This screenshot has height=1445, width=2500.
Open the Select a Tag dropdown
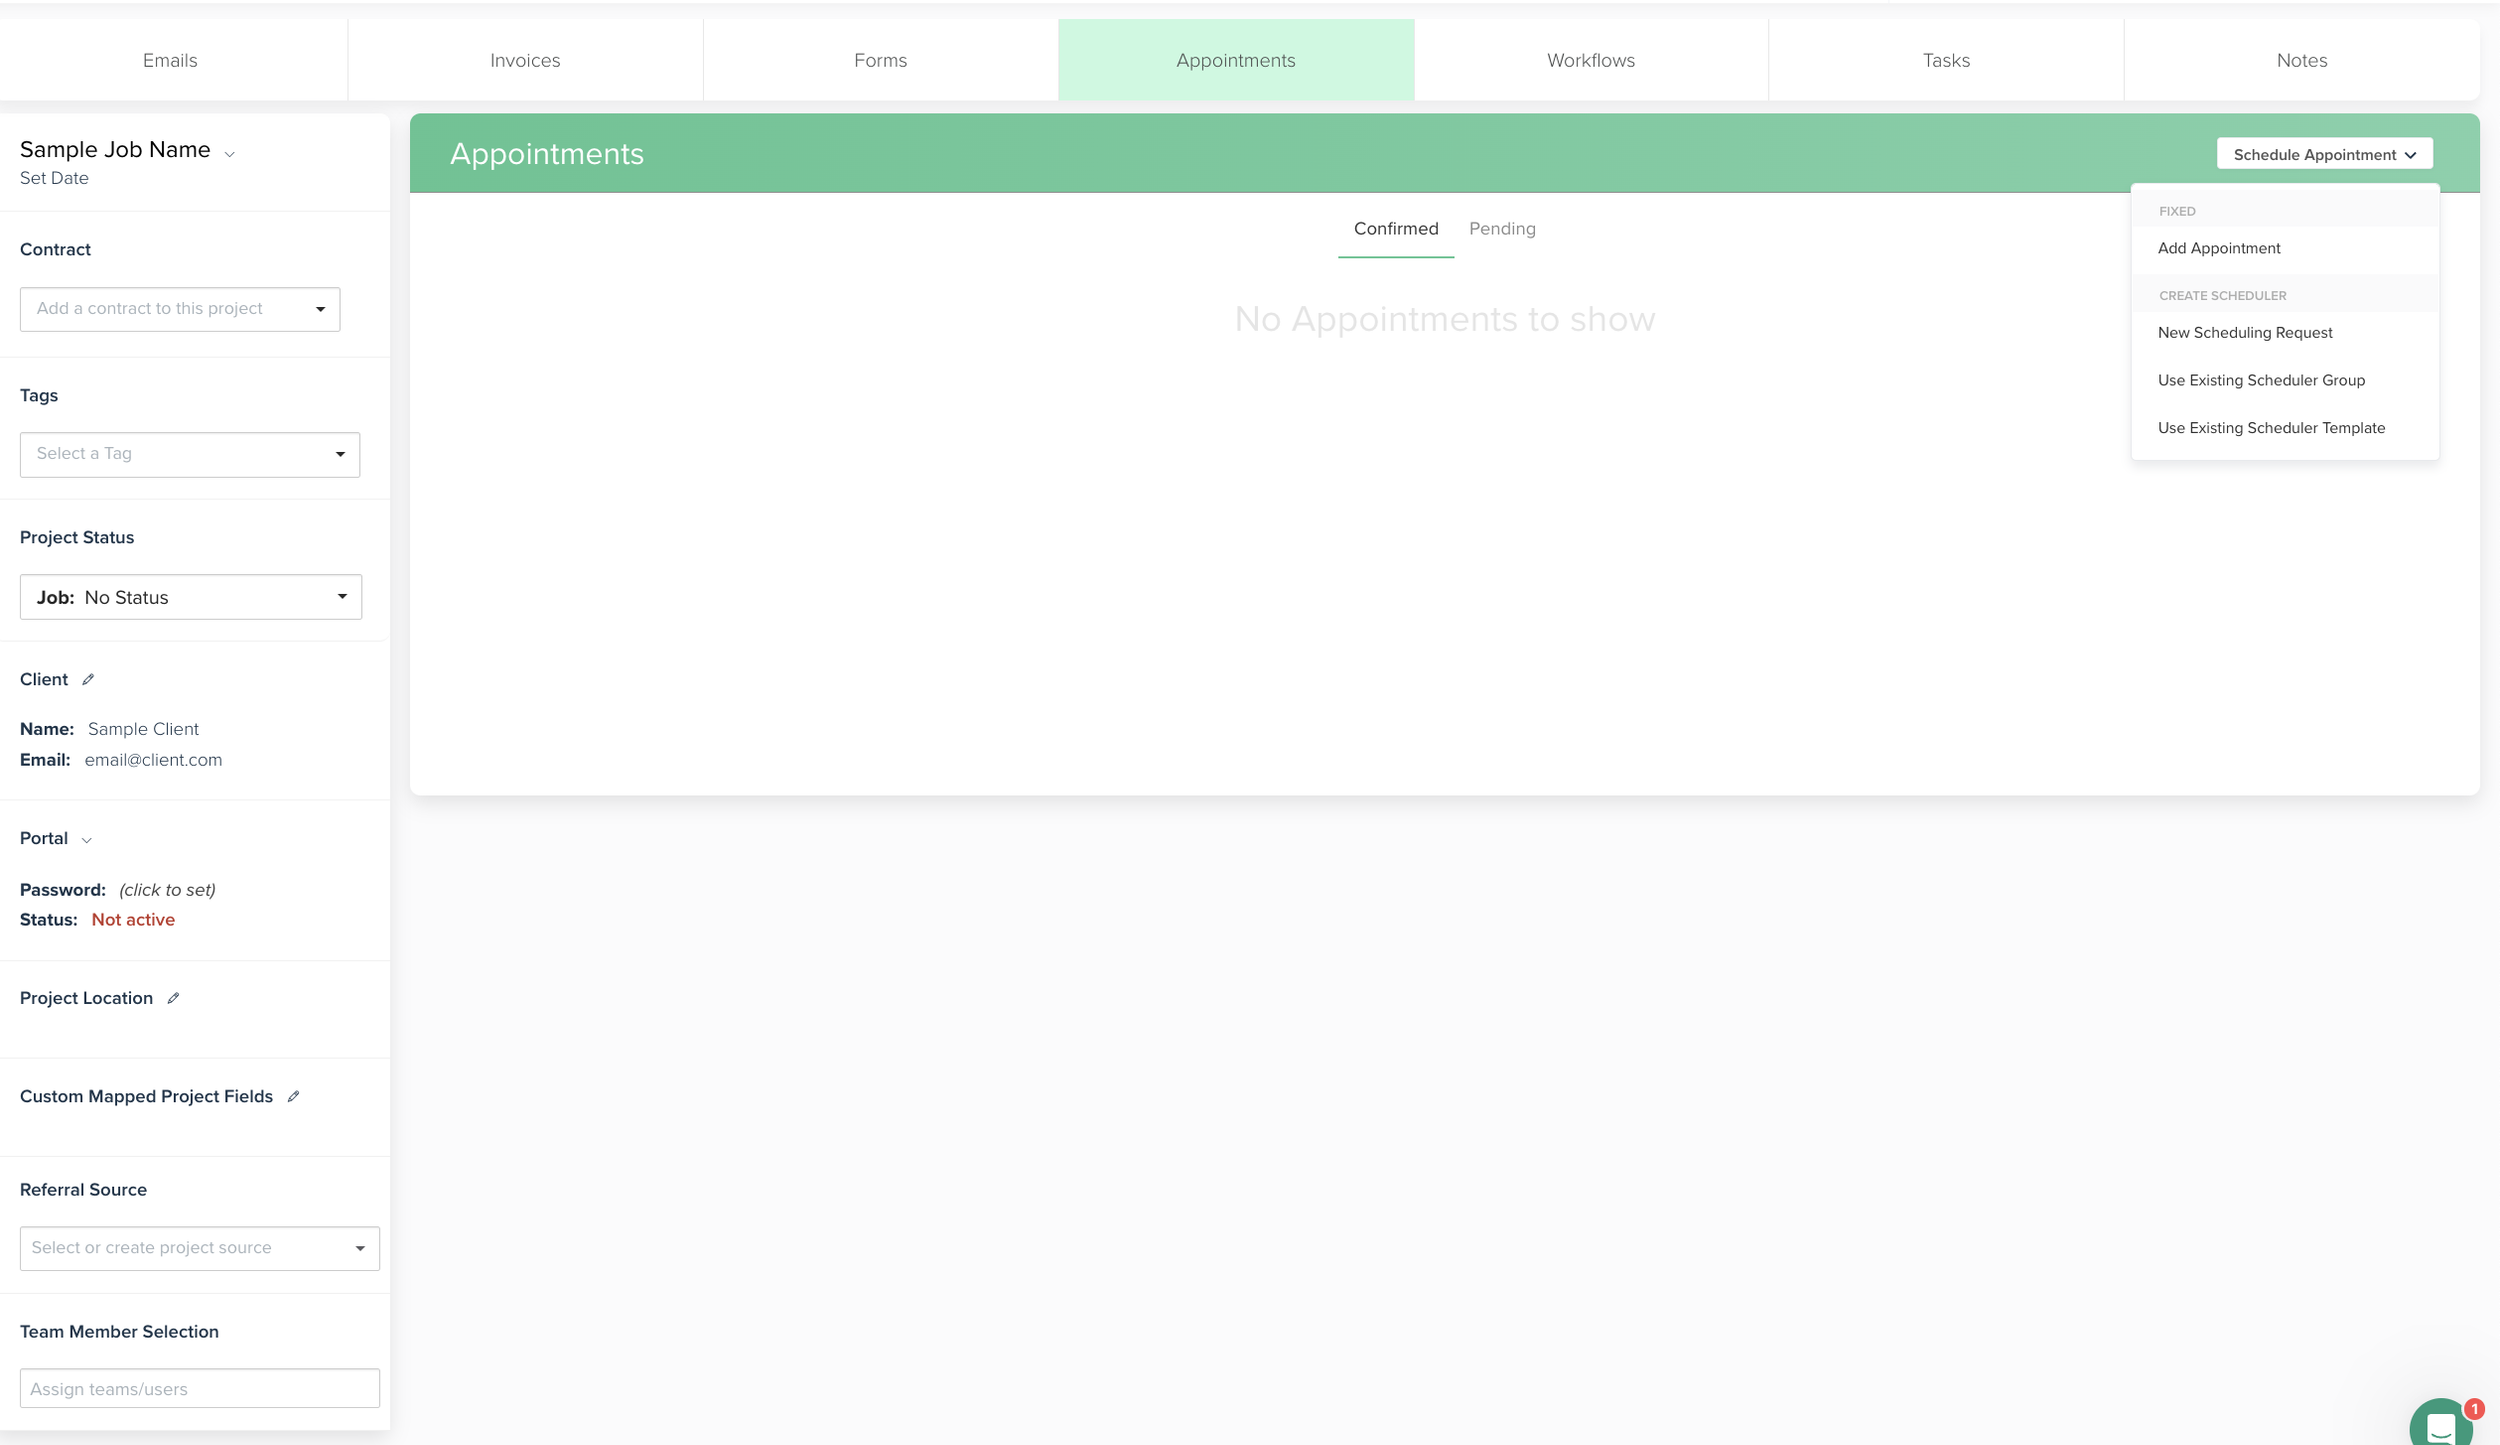pos(190,454)
